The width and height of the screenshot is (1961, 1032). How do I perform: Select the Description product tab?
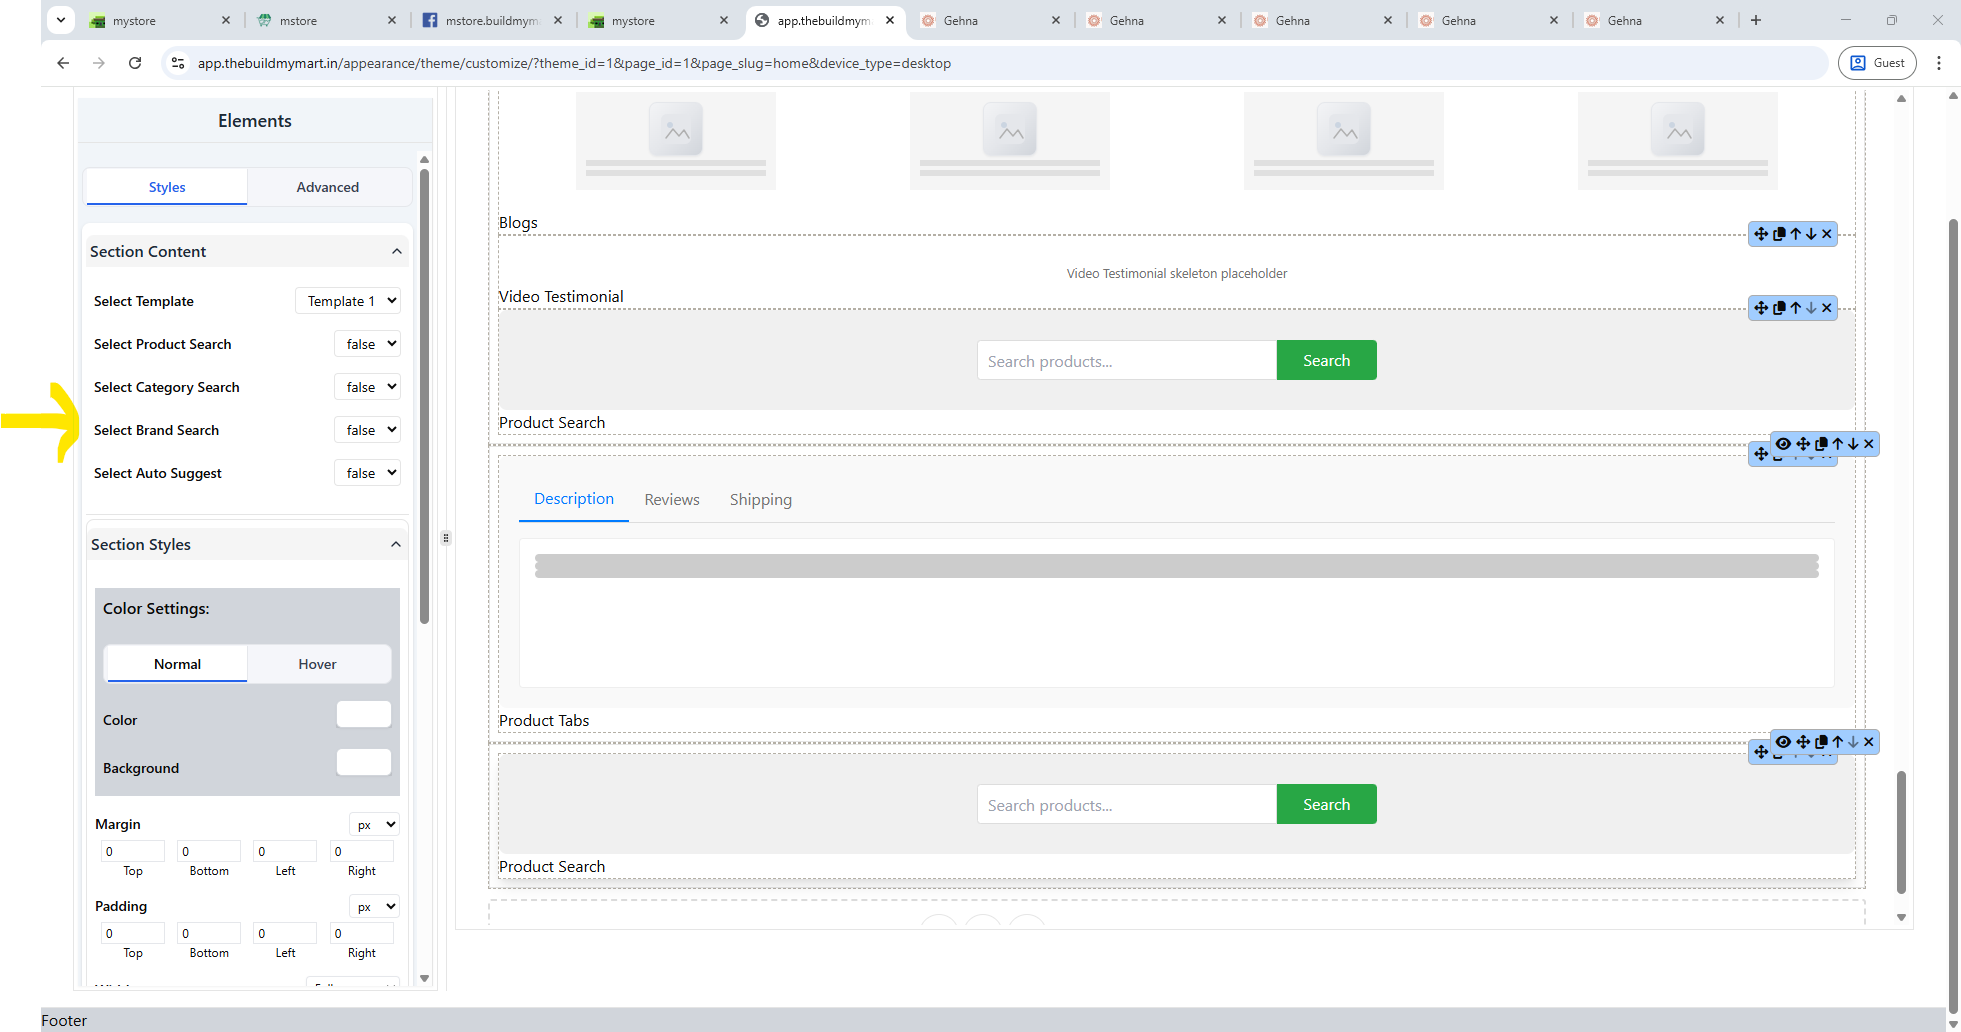[574, 499]
